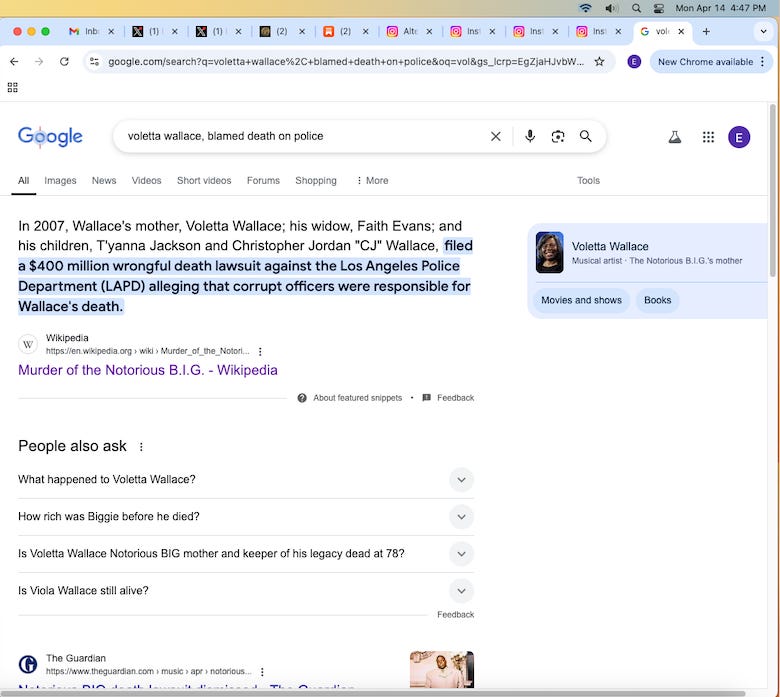780x697 pixels.
Task: Switch to the Images results tab
Action: tap(60, 181)
